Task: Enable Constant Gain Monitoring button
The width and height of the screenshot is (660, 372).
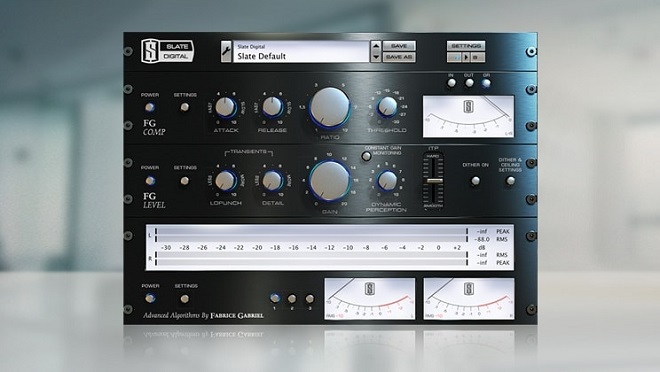Action: point(366,157)
